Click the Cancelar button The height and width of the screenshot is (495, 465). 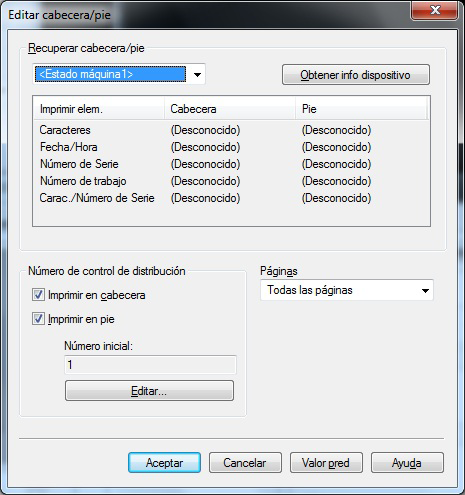[x=245, y=463]
